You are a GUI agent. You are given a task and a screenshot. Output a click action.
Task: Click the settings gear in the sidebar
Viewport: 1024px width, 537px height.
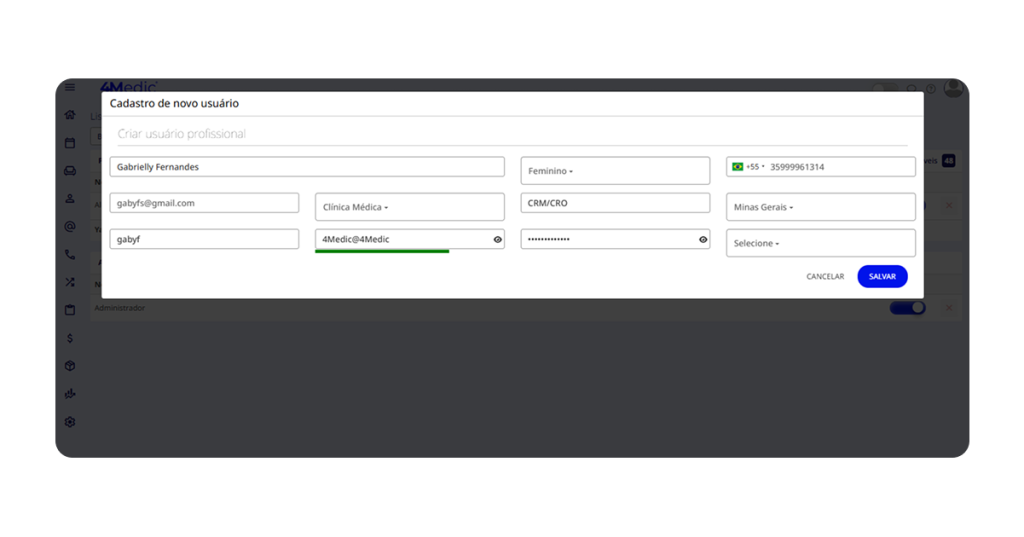click(70, 422)
